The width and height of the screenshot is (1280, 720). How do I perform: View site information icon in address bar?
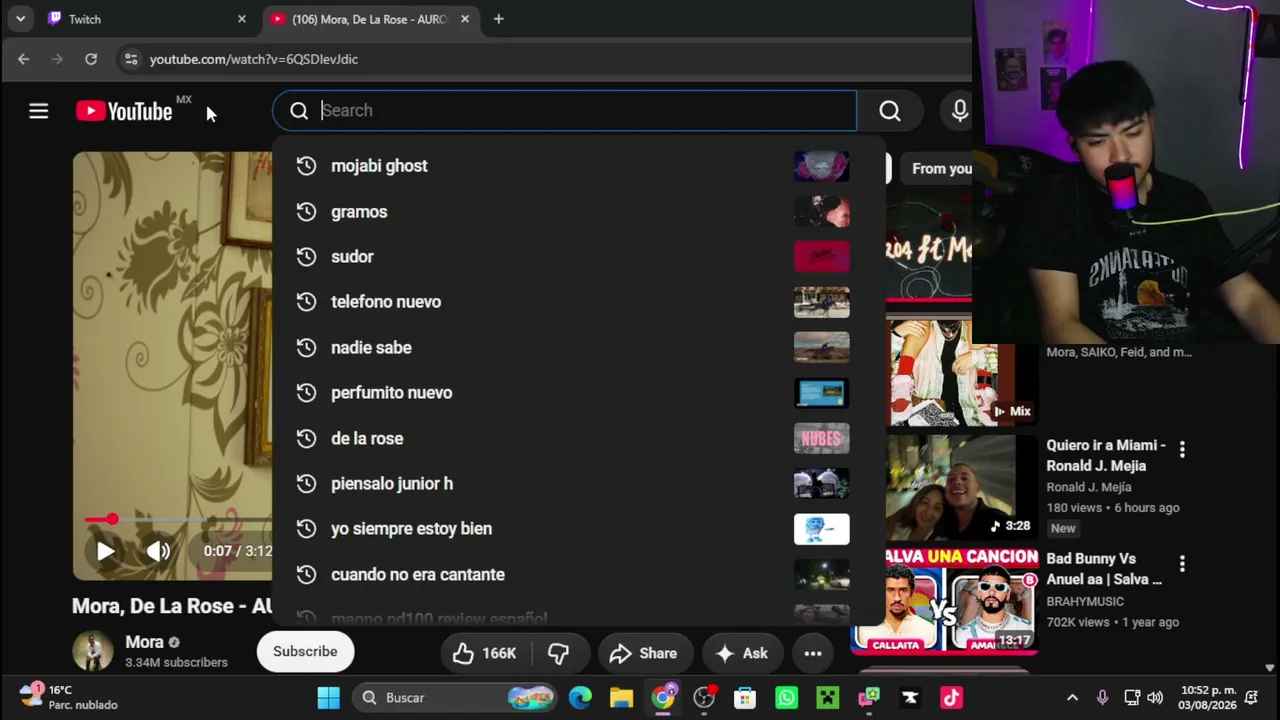pos(131,59)
